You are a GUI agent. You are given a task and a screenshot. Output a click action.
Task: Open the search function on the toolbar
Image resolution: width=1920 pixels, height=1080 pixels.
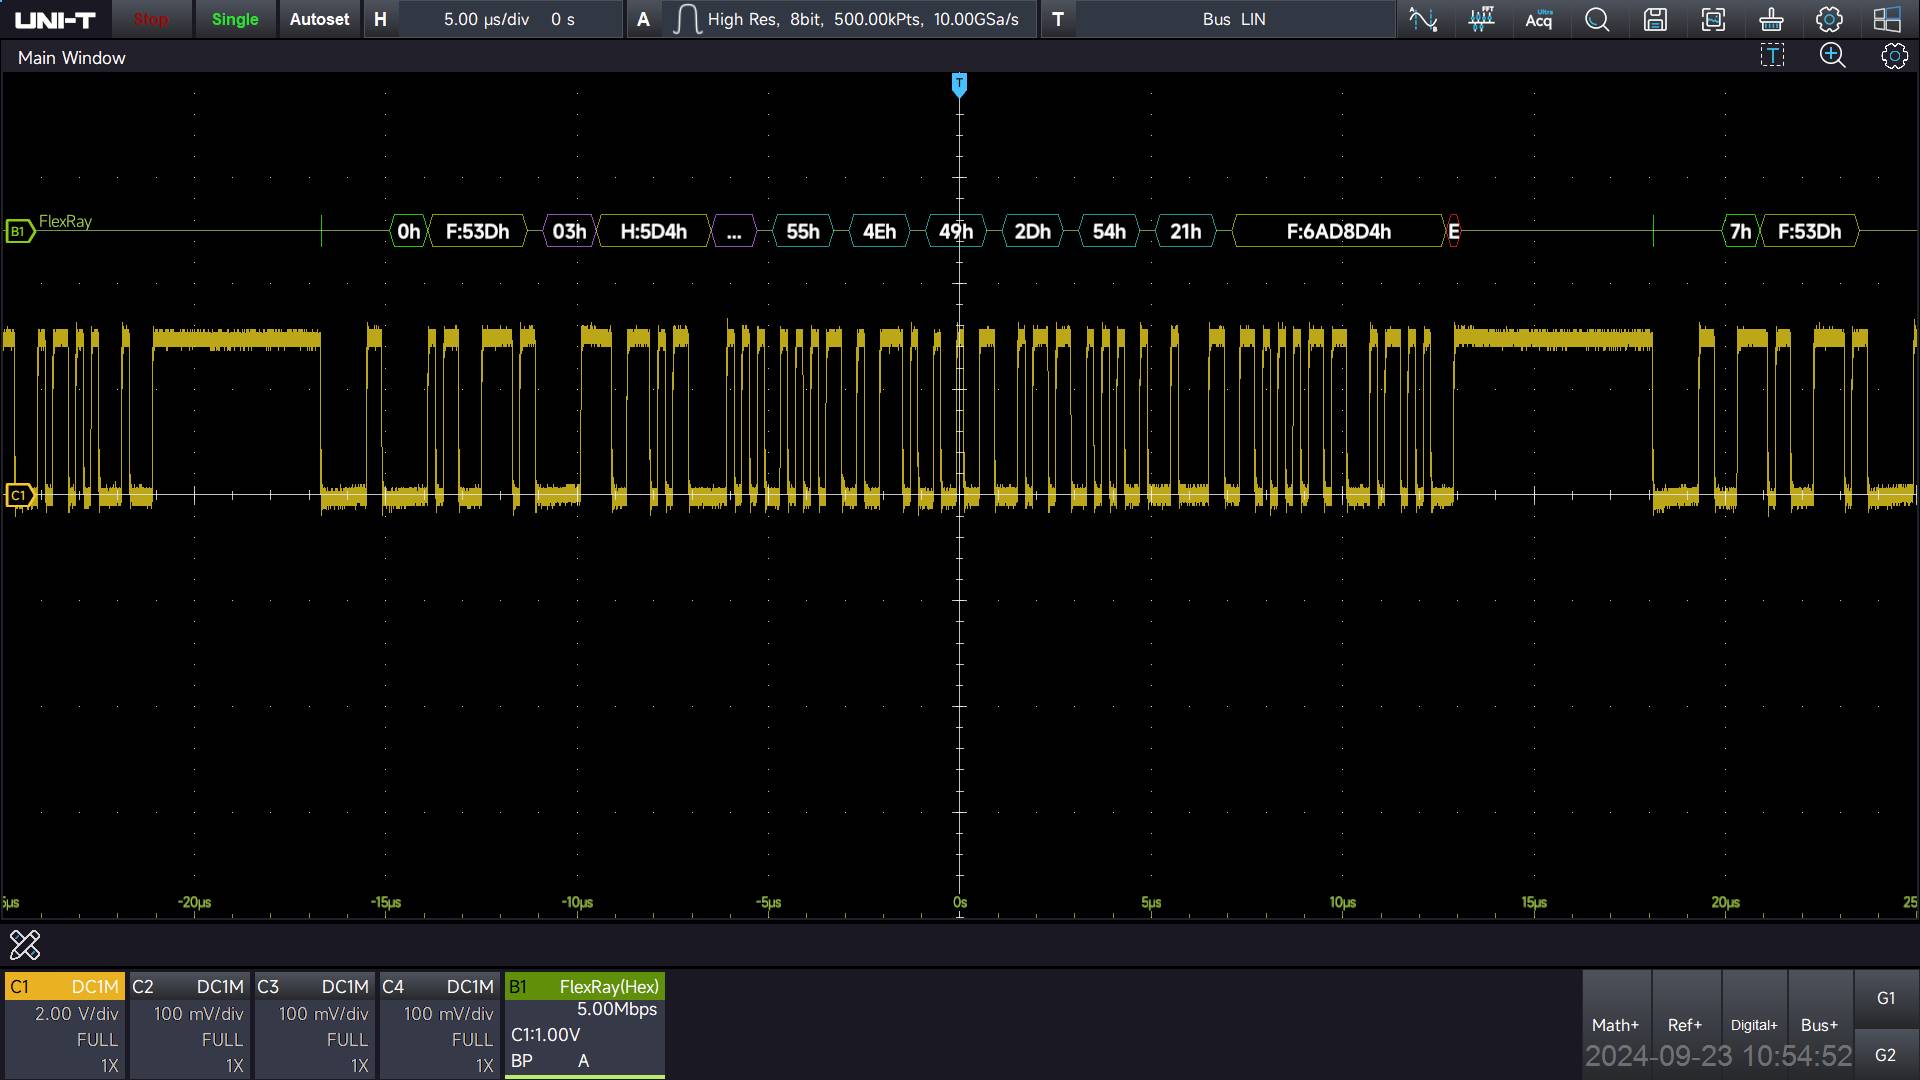pyautogui.click(x=1597, y=19)
